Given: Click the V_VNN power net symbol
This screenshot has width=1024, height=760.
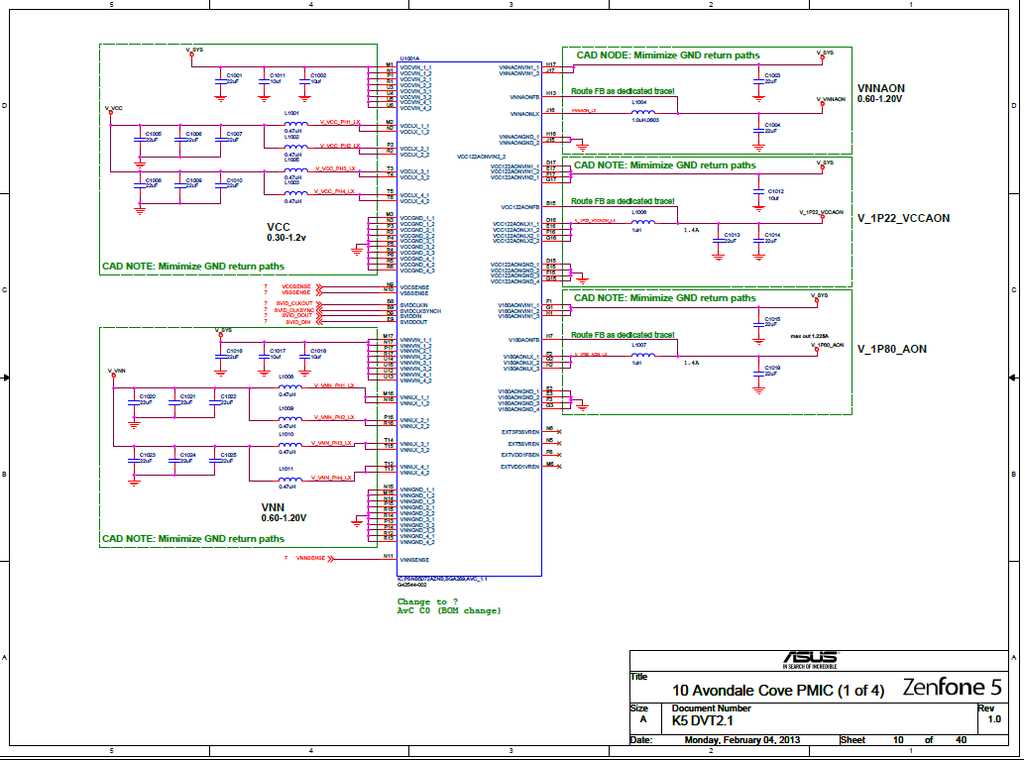Looking at the screenshot, I should click(x=116, y=374).
